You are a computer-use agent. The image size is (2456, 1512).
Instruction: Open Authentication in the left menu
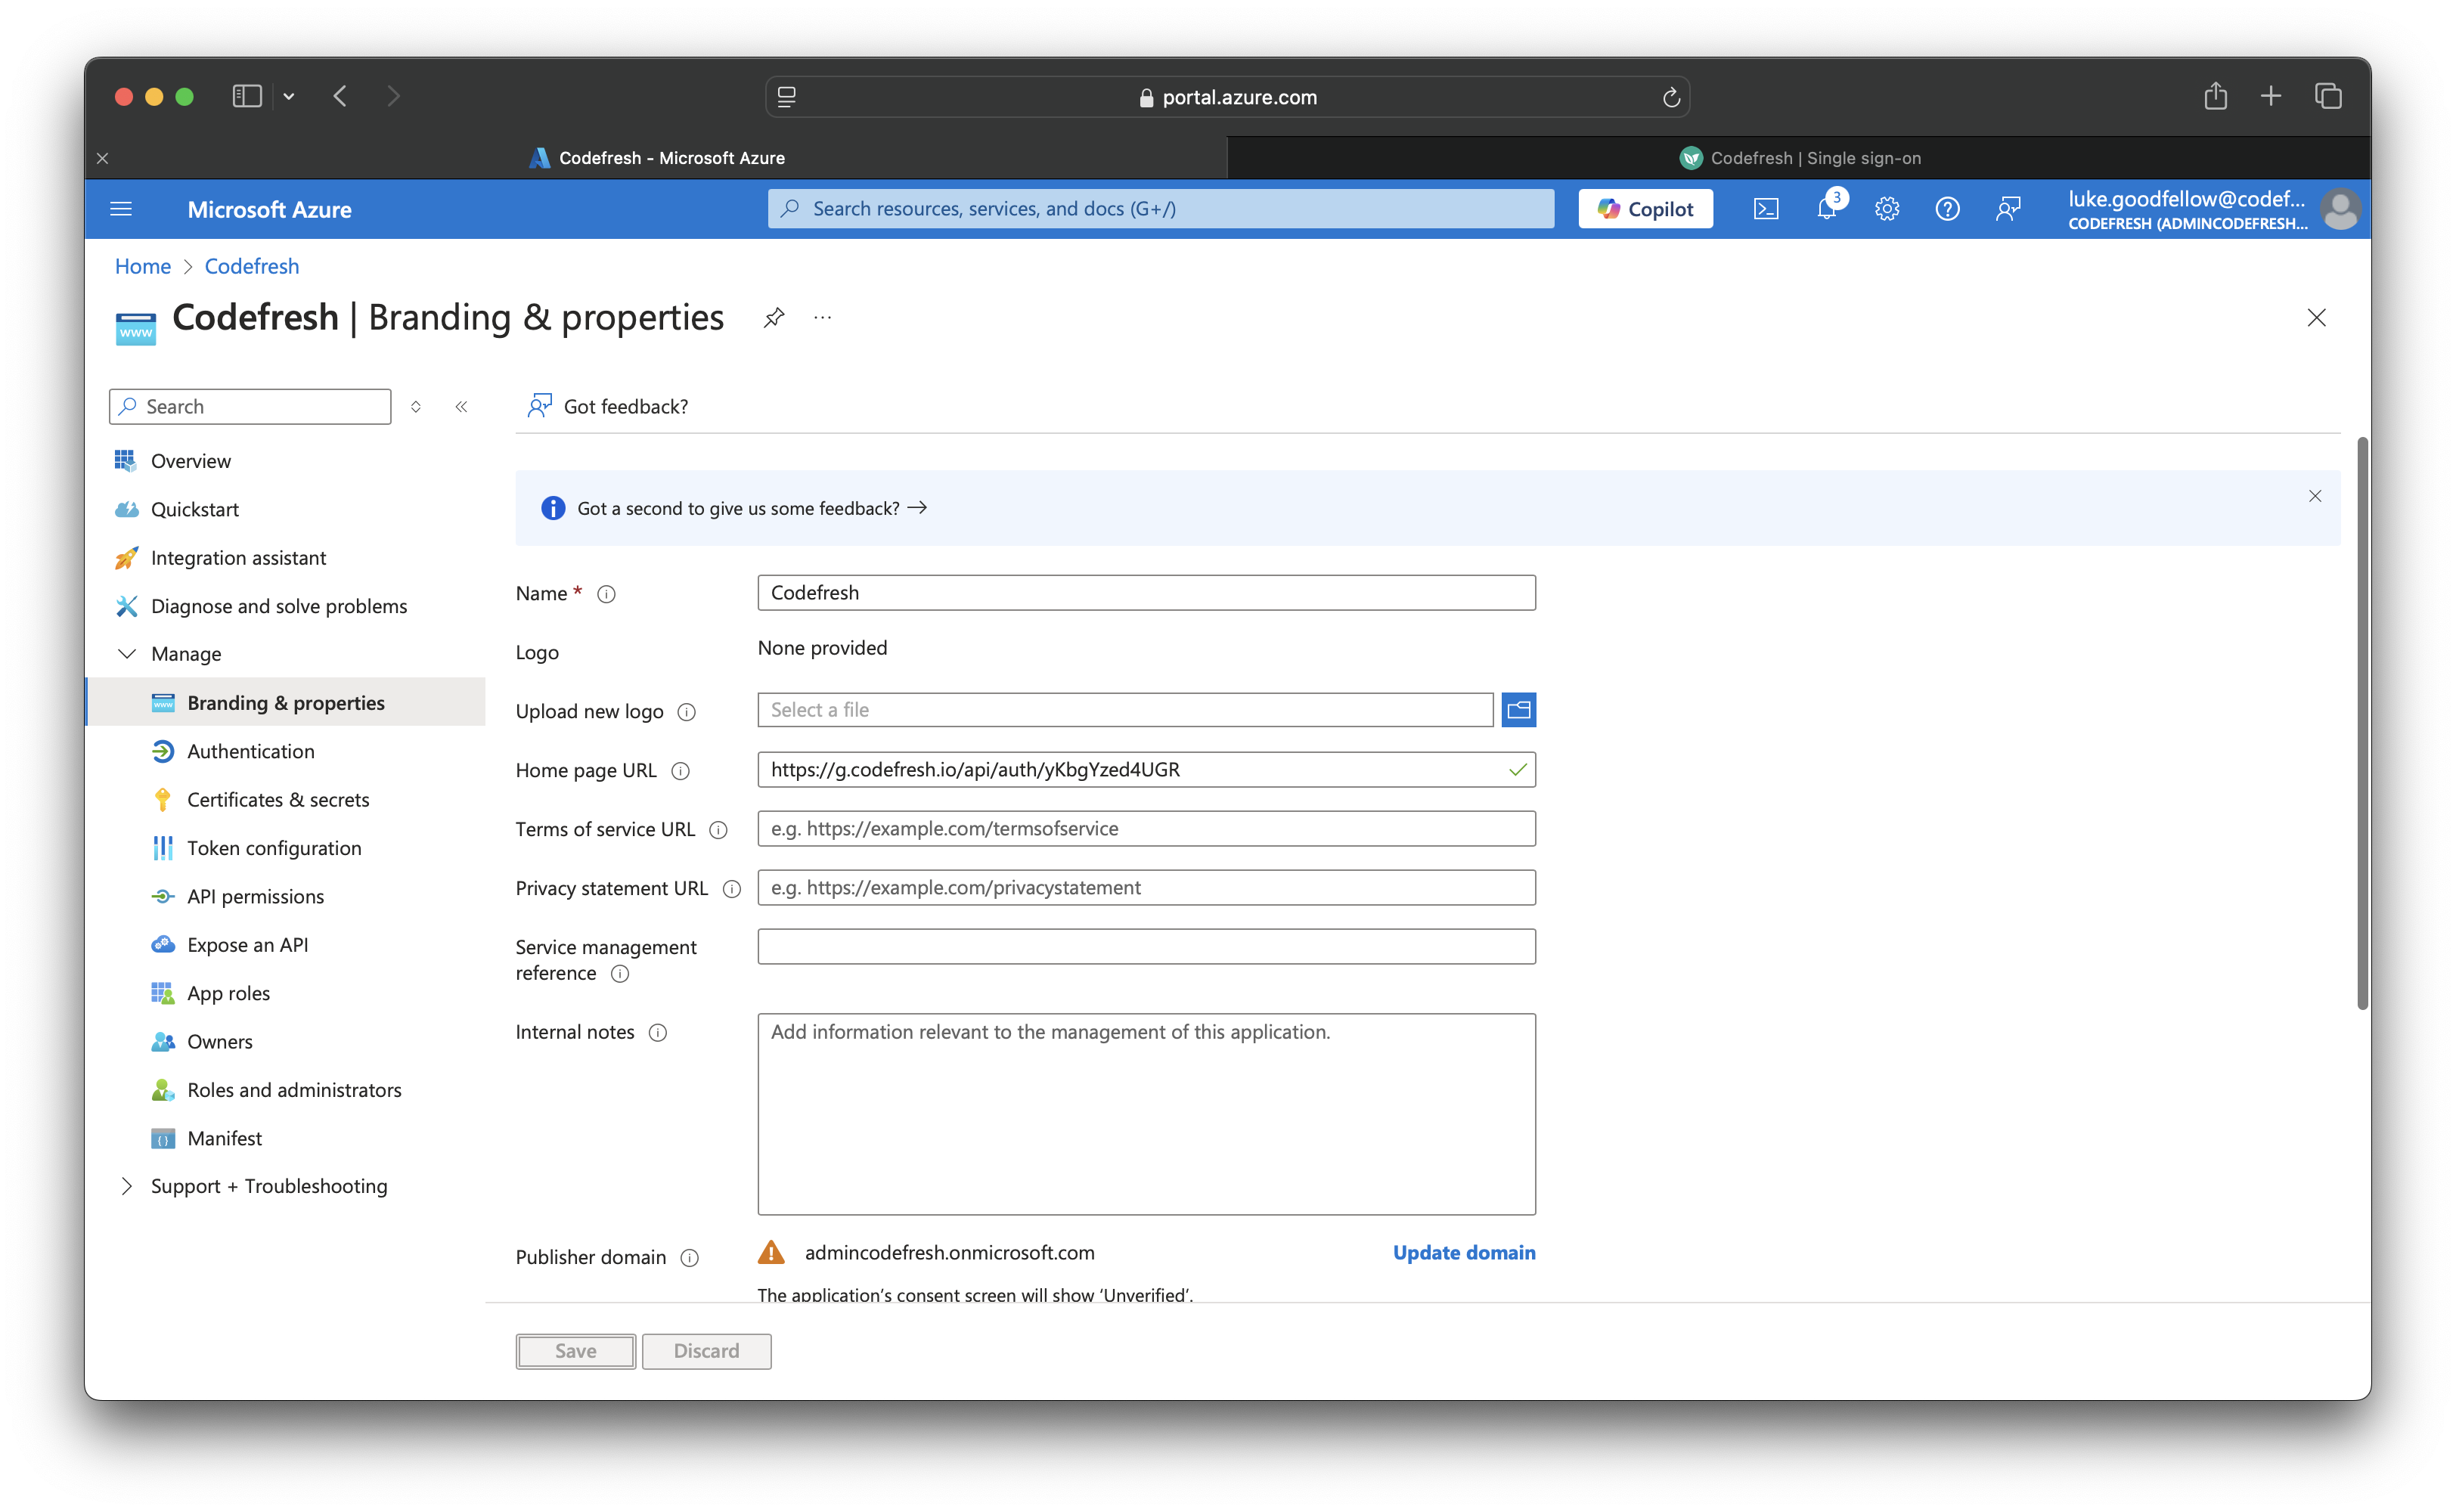tap(250, 751)
